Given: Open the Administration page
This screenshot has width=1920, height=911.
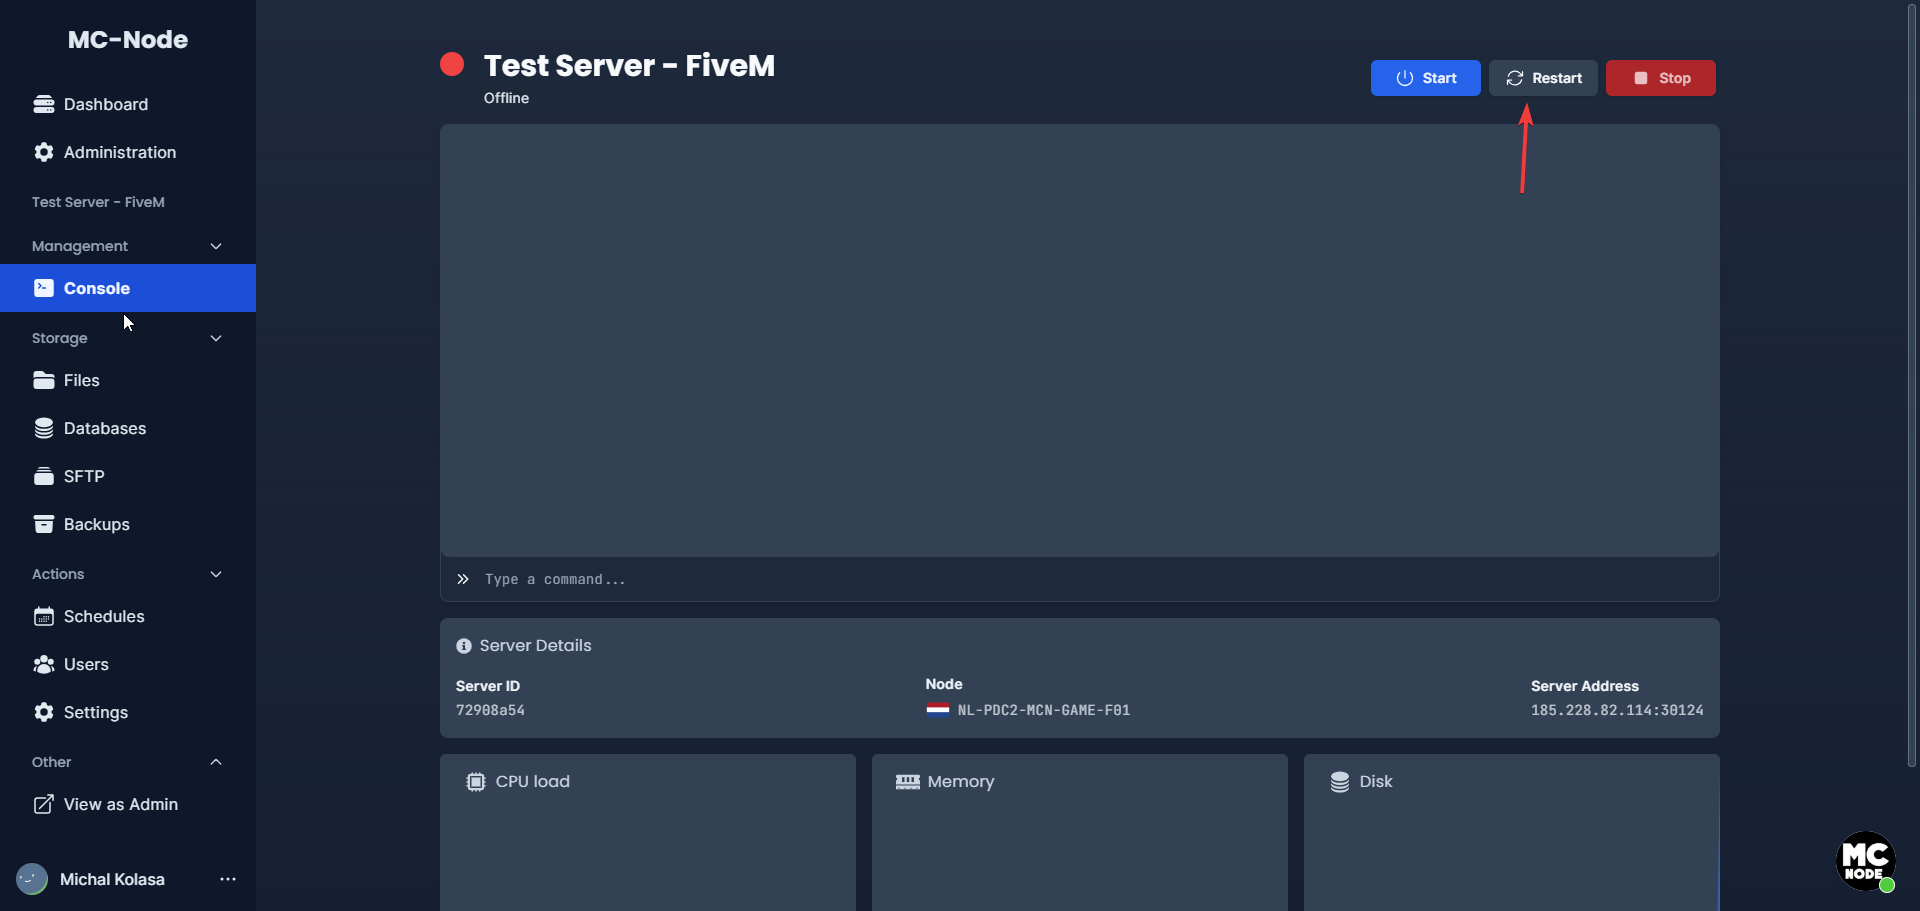Looking at the screenshot, I should pyautogui.click(x=128, y=152).
